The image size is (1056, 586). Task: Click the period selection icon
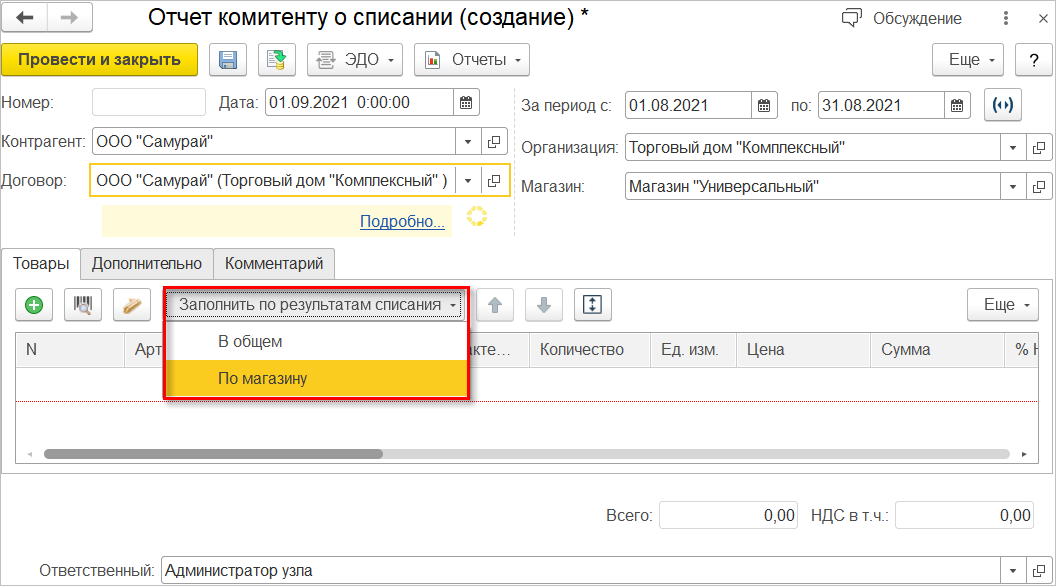tap(1003, 105)
